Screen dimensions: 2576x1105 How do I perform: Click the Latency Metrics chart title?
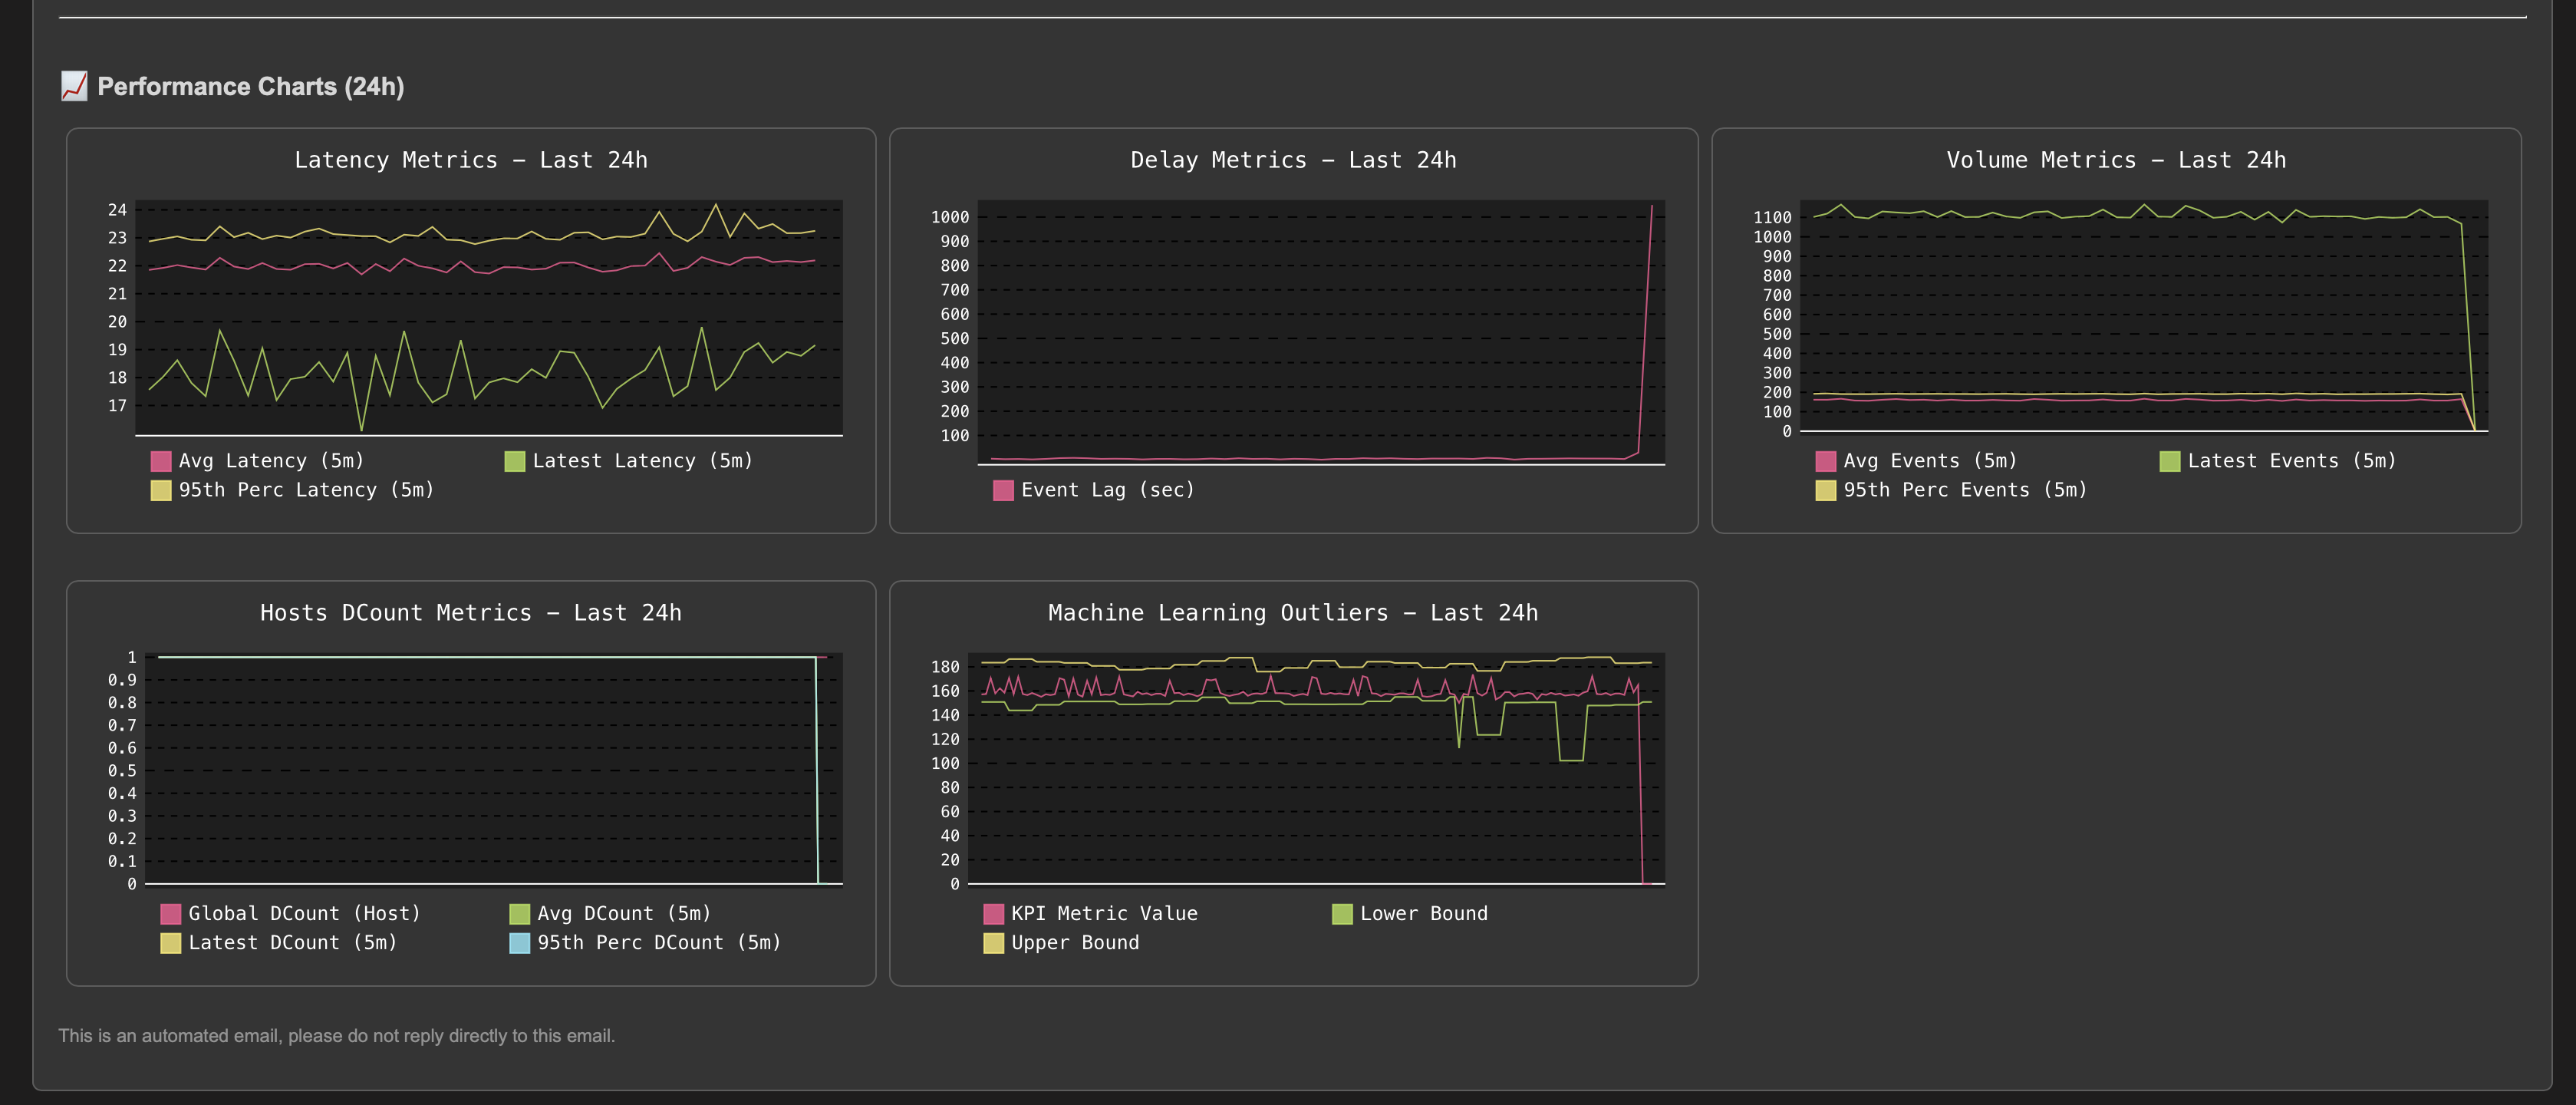(x=471, y=160)
